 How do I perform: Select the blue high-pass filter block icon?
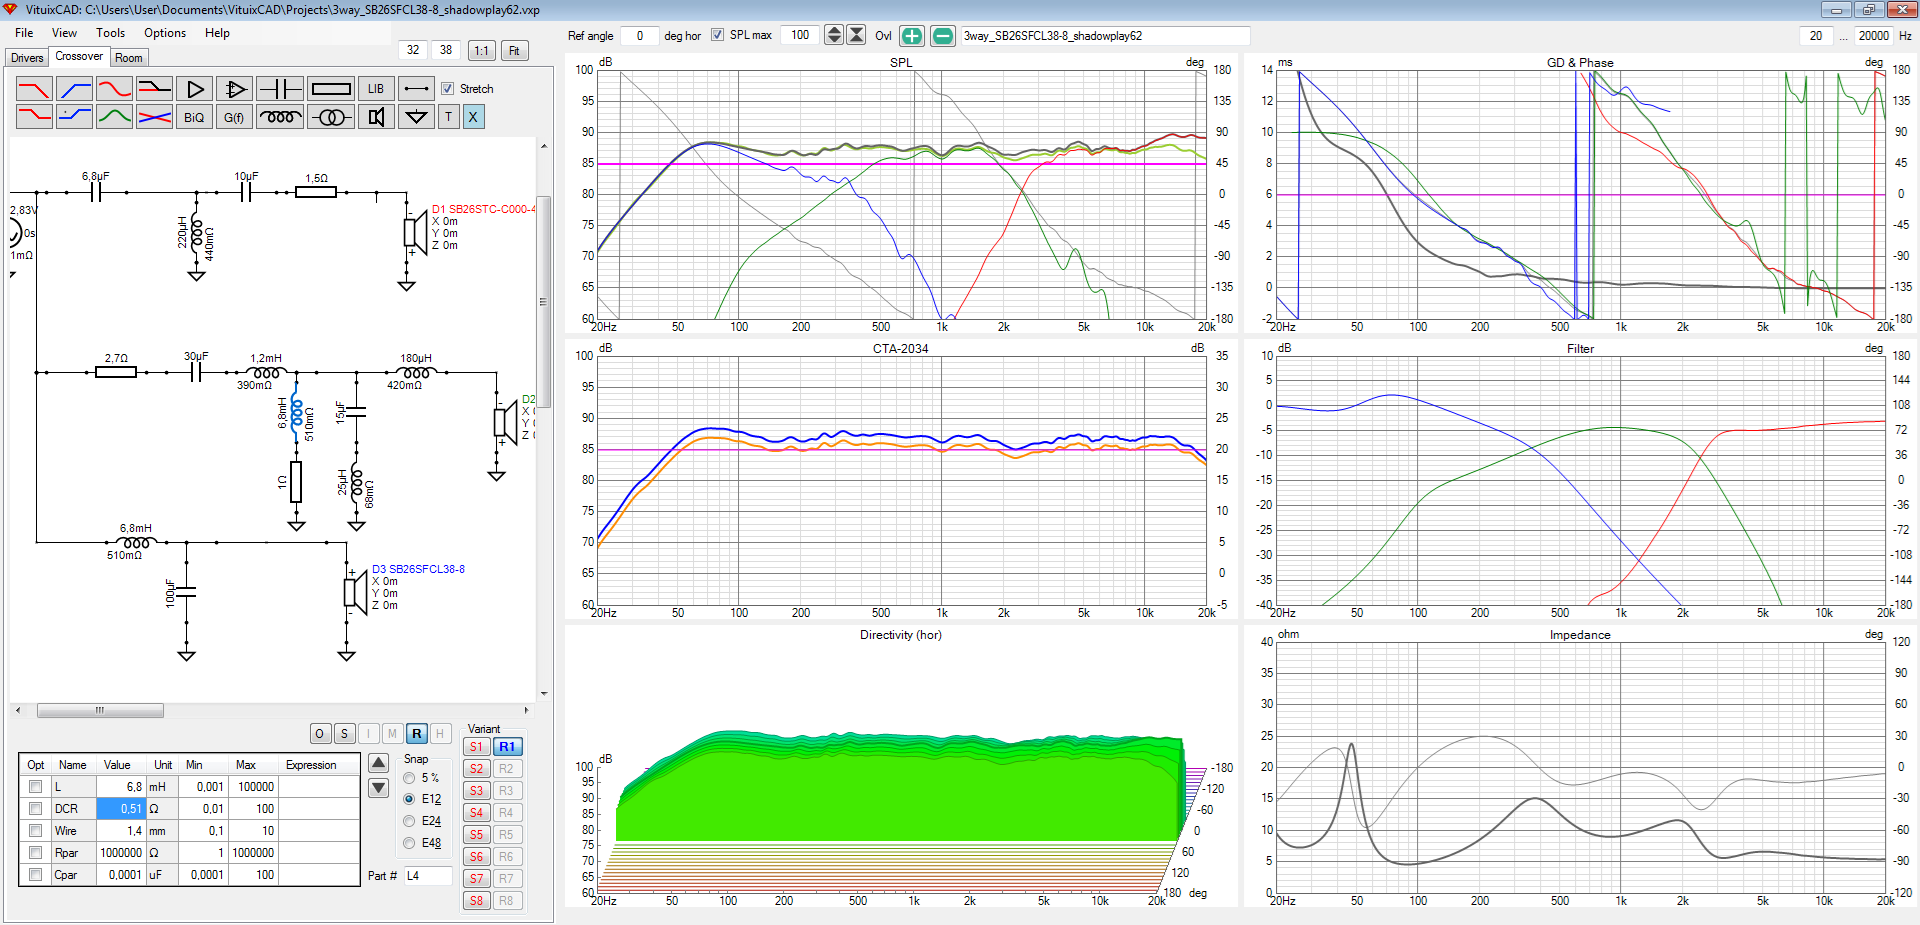tap(75, 89)
